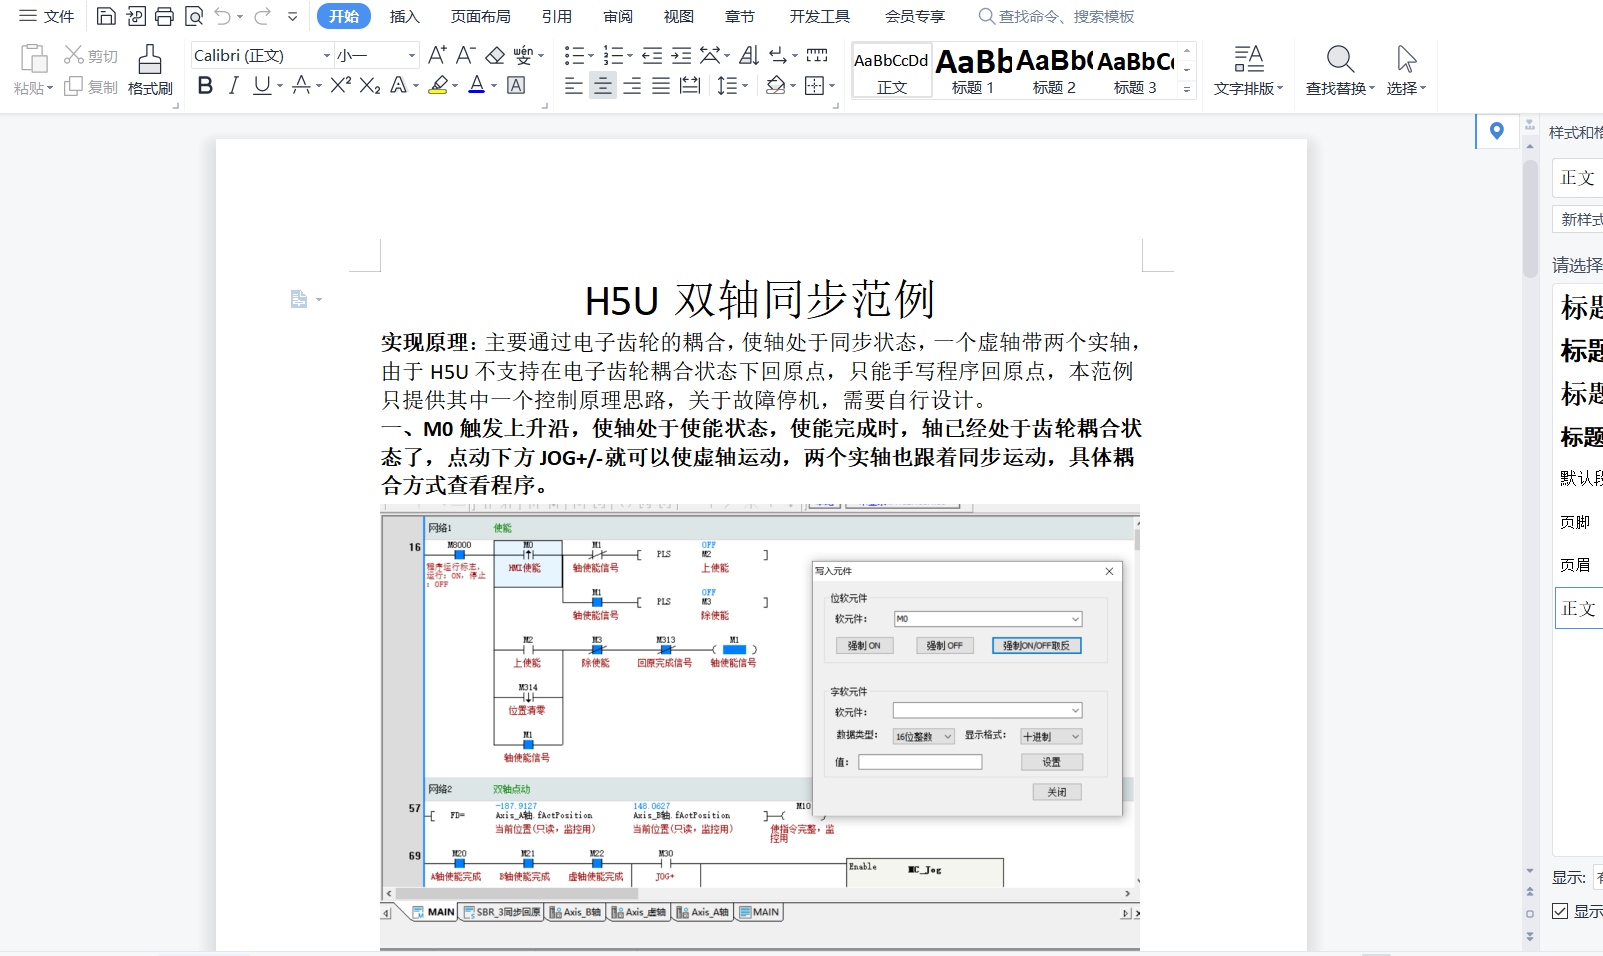Click the tab stops ruler icon

click(817, 55)
